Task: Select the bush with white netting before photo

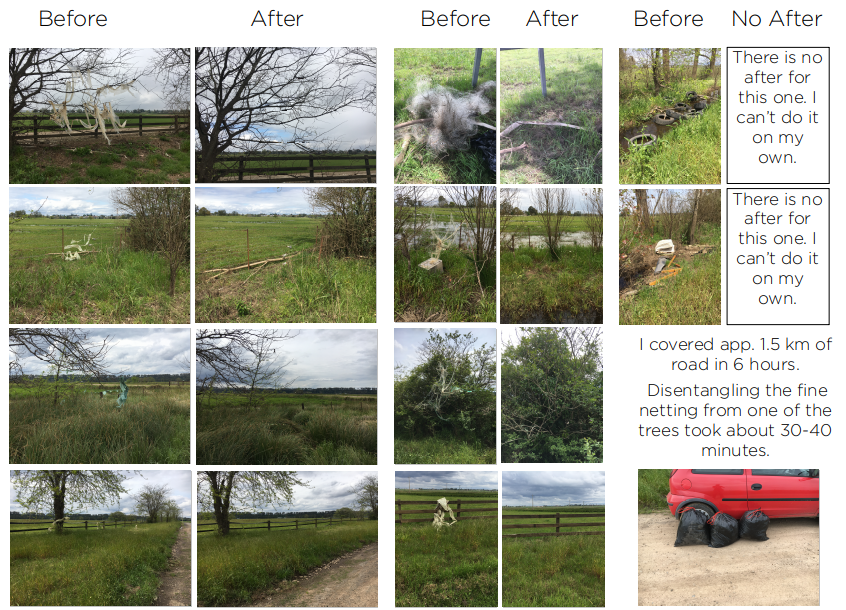Action: click(x=445, y=396)
